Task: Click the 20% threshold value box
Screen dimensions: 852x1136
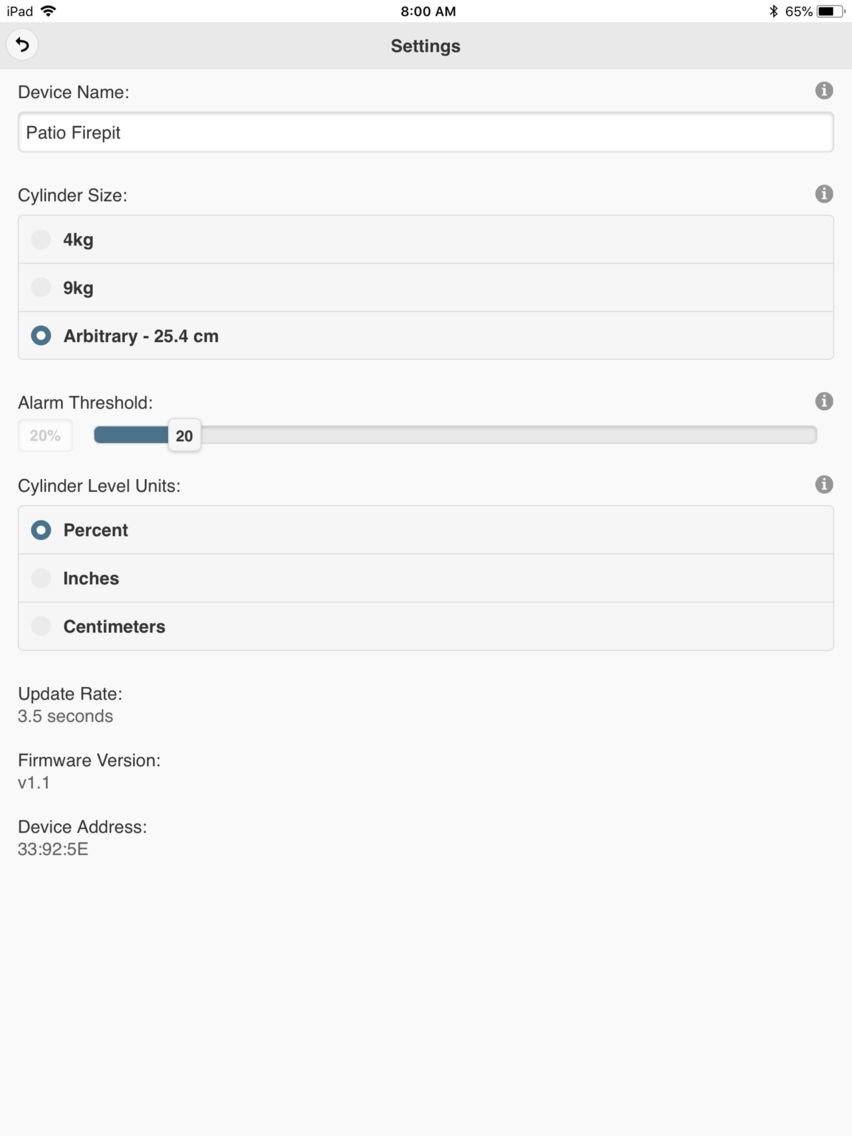Action: pyautogui.click(x=45, y=435)
